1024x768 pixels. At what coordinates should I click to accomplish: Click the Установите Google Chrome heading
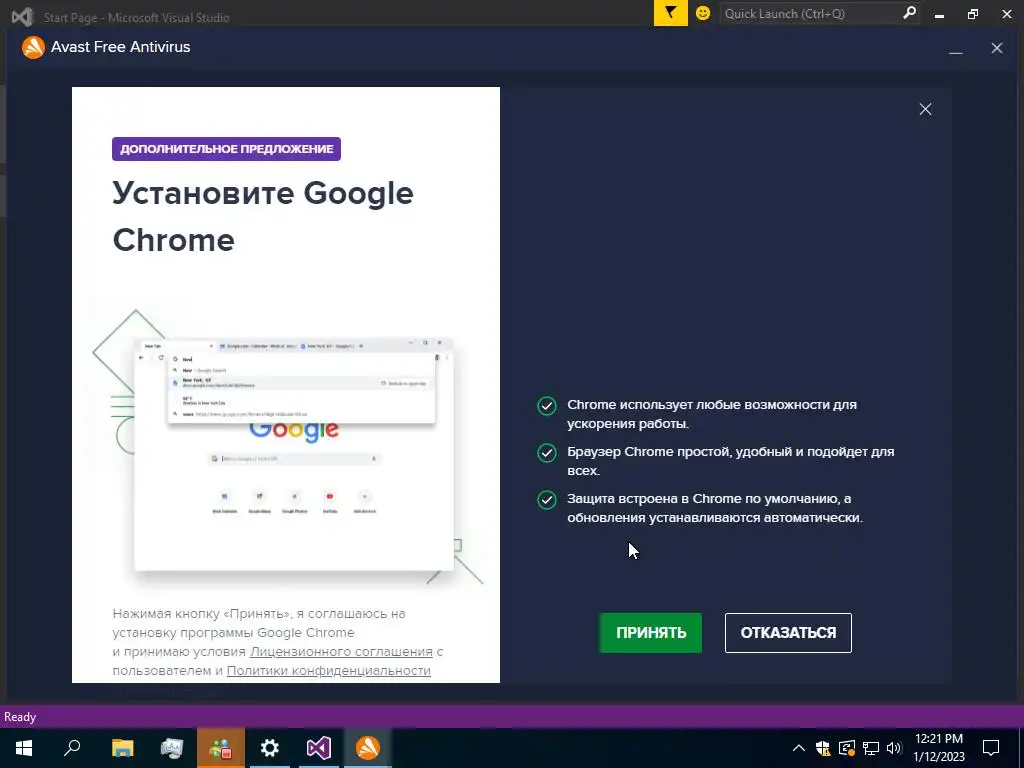pyautogui.click(x=263, y=216)
